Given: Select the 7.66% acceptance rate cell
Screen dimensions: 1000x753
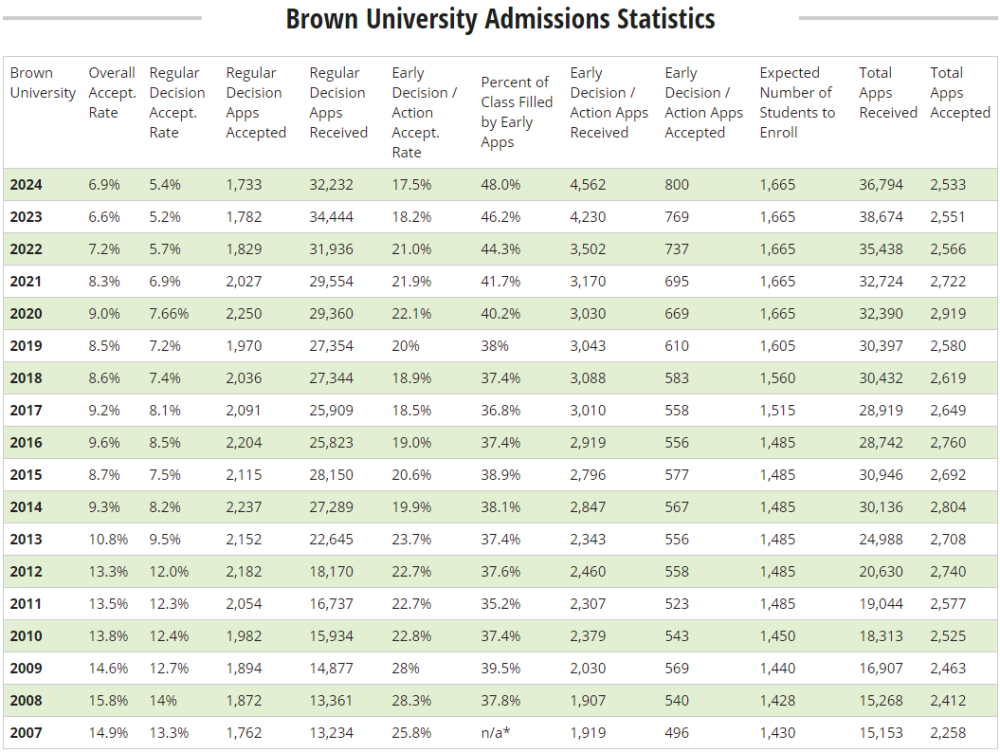Looking at the screenshot, I should (169, 314).
